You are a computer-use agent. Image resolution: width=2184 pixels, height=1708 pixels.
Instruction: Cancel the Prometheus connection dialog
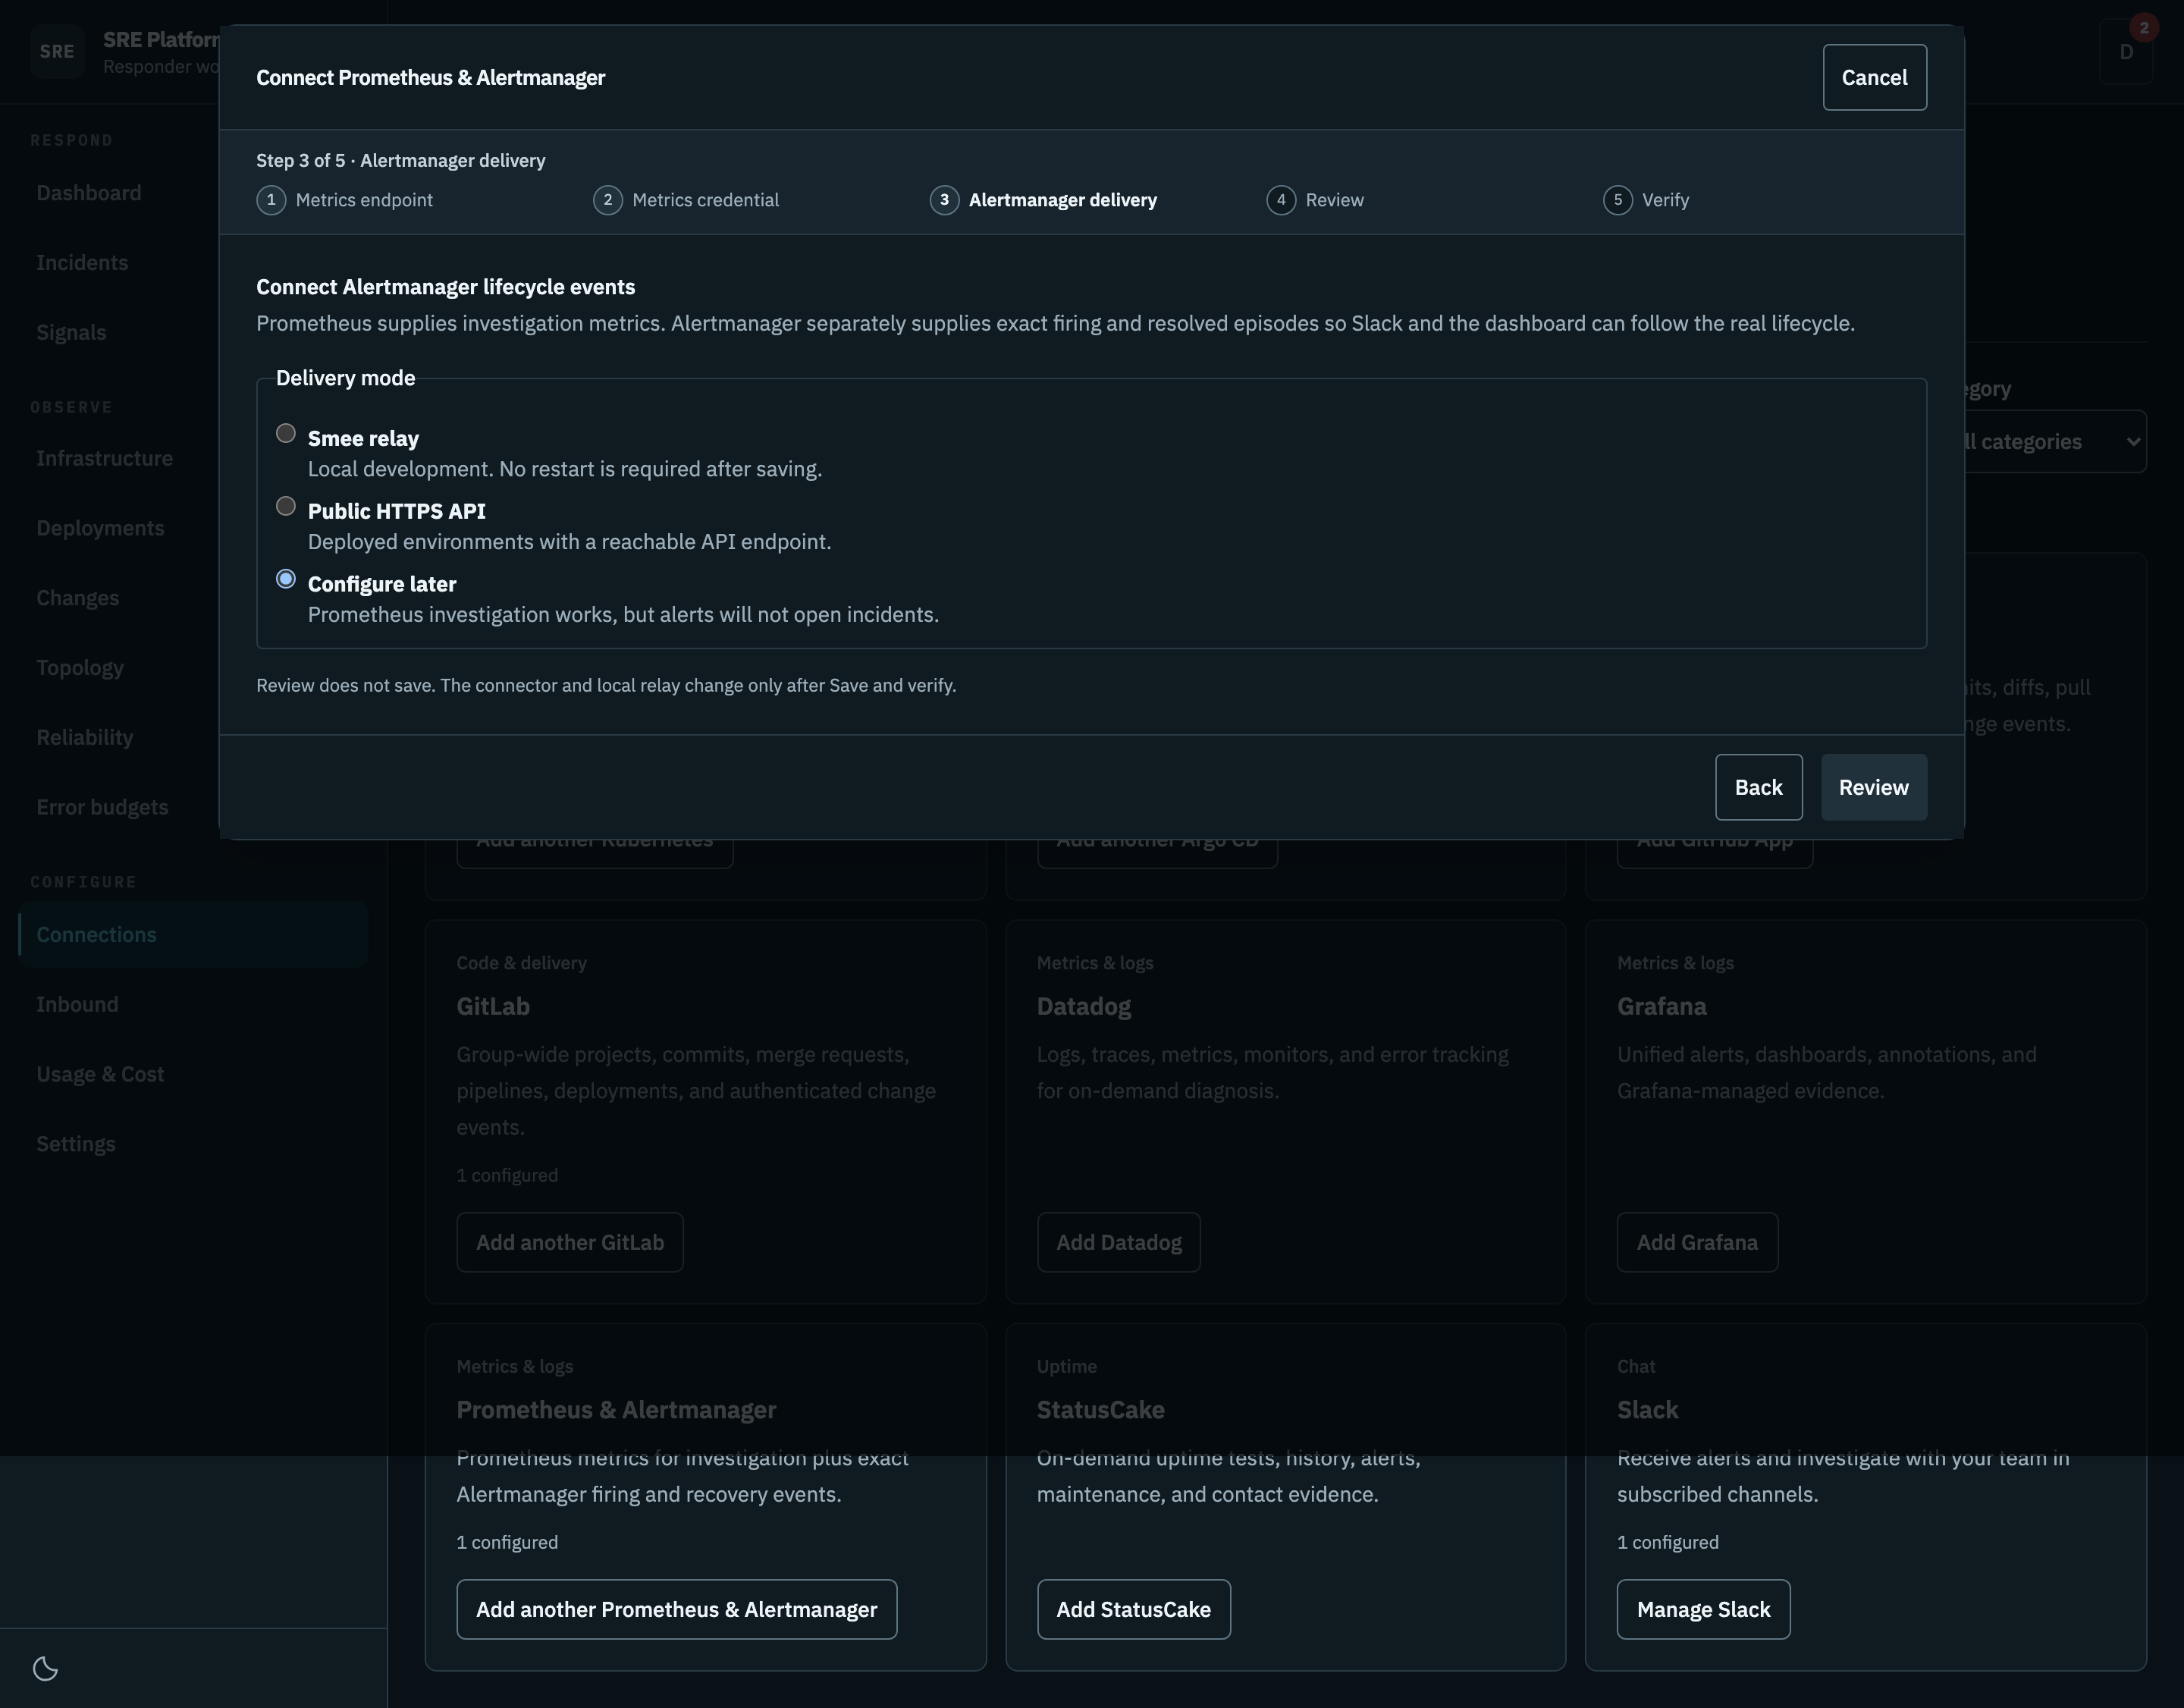click(1874, 77)
